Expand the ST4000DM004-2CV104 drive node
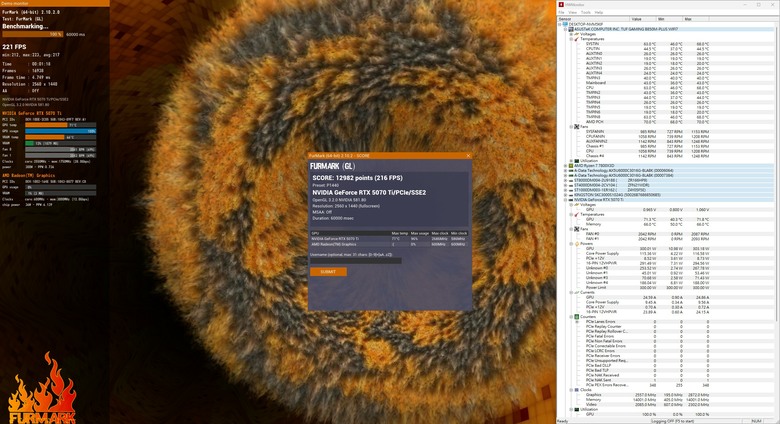 tap(566, 185)
